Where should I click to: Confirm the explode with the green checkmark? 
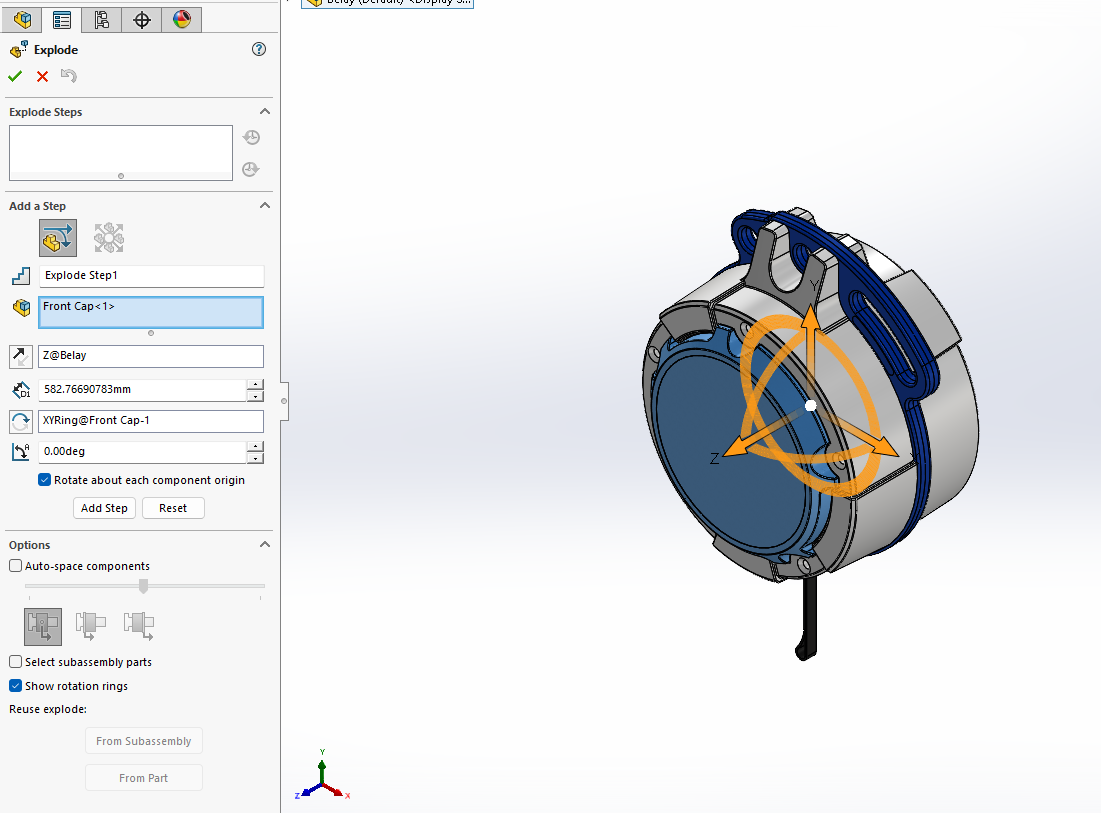14,75
